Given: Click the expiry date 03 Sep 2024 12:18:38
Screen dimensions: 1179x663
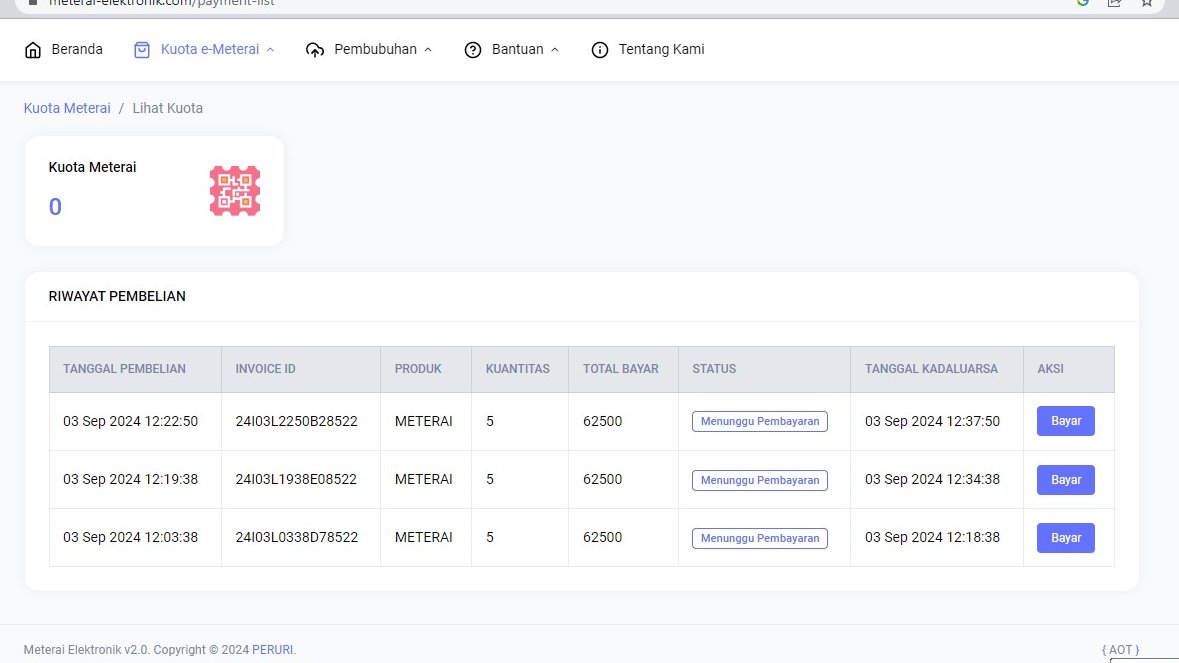Looking at the screenshot, I should point(932,537).
